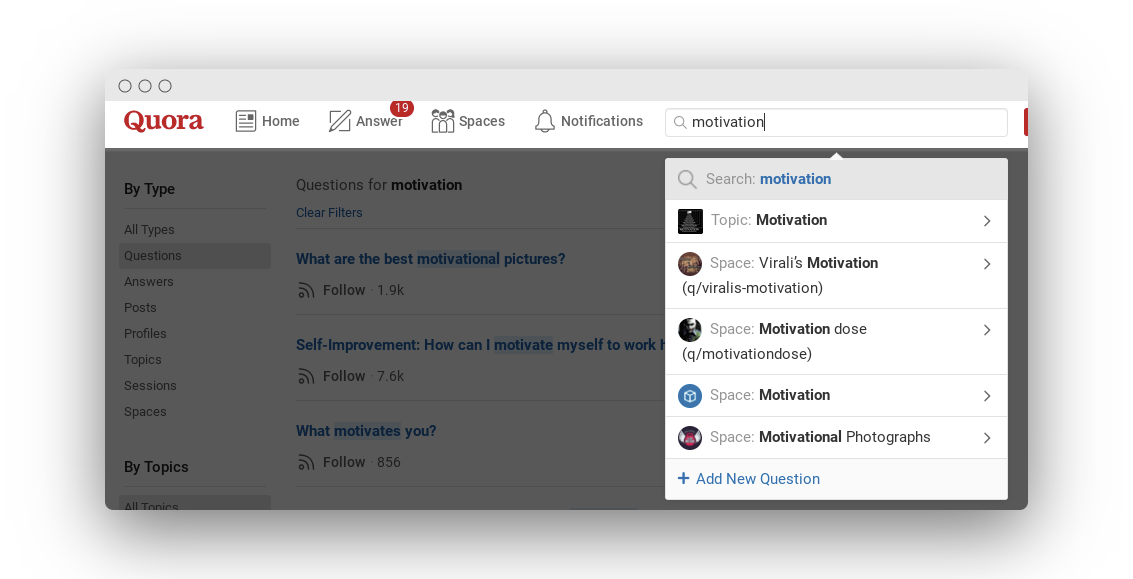1133x579 pixels.
Task: Select the Search: motivation suggestion
Action: [836, 179]
